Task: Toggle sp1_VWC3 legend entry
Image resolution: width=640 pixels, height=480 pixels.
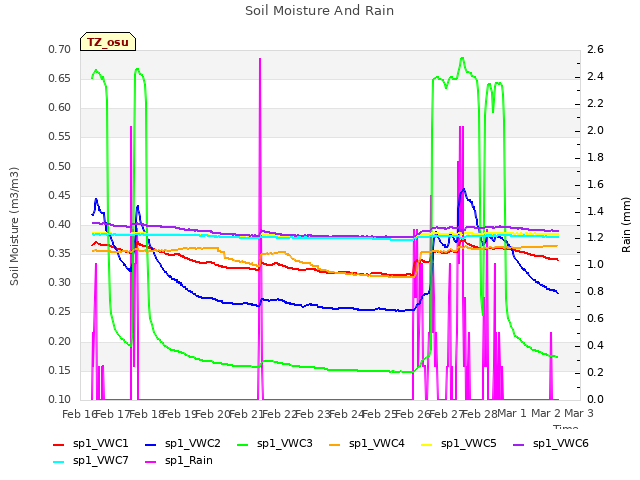Action: point(275,444)
